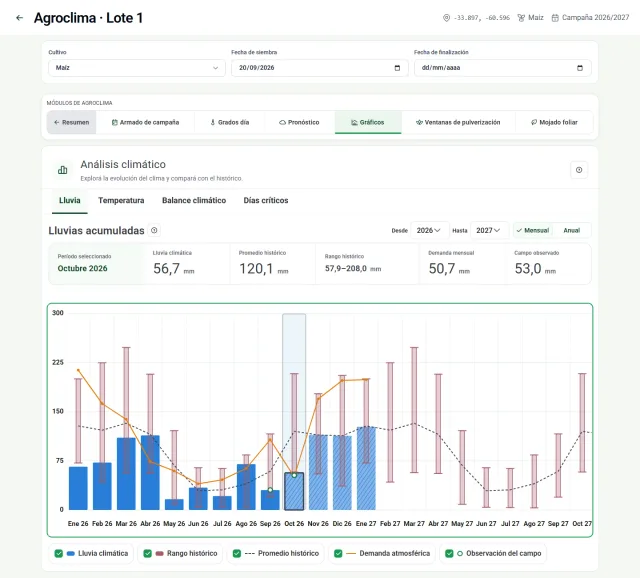Image resolution: width=640 pixels, height=578 pixels.
Task: Go back to Resumen module
Action: (71, 122)
